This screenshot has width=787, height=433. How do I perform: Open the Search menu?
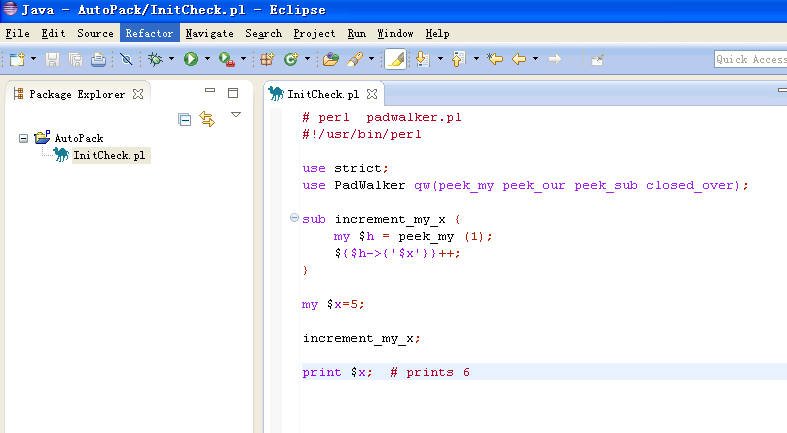coord(264,34)
